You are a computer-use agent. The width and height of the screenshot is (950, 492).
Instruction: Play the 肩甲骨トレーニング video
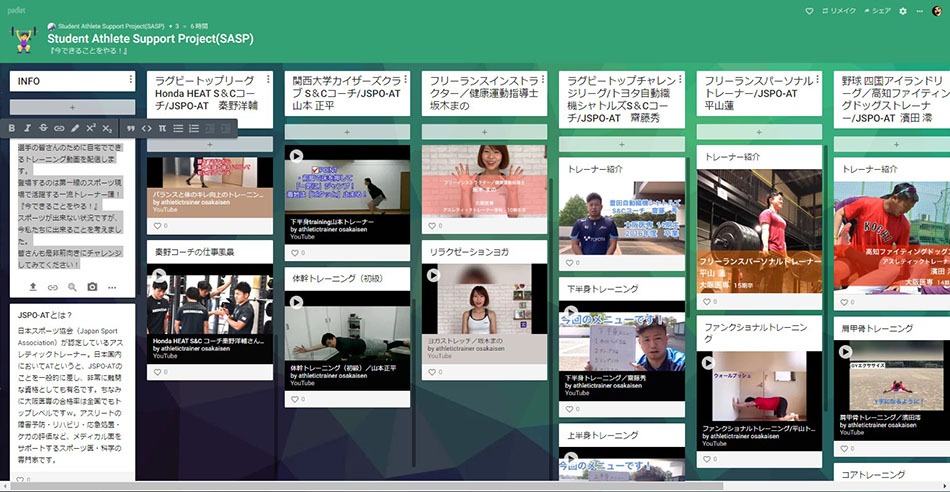[x=845, y=351]
